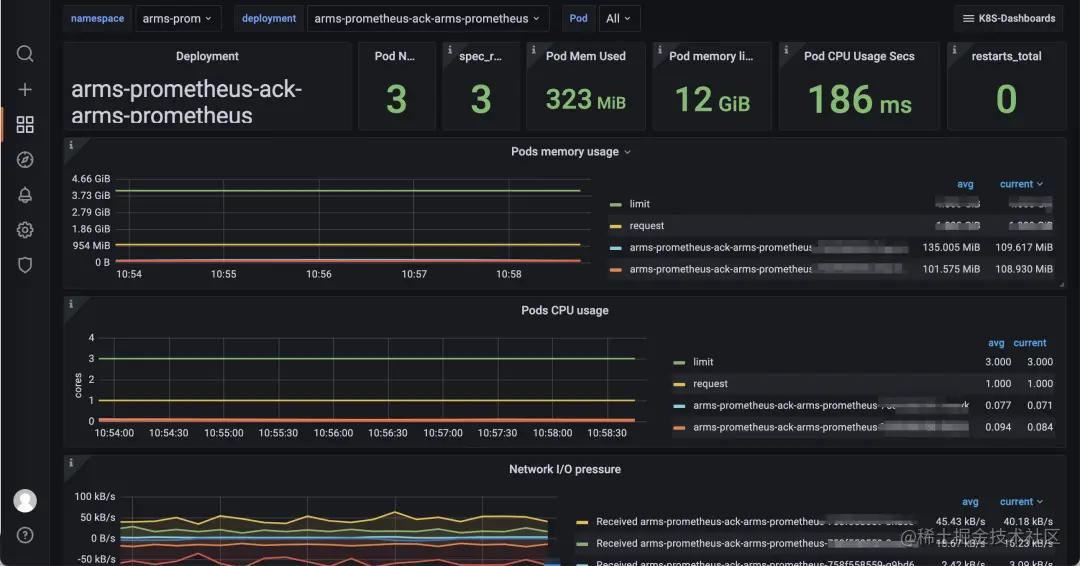Image resolution: width=1080 pixels, height=566 pixels.
Task: Sort memory legend by current column
Action: [1021, 184]
